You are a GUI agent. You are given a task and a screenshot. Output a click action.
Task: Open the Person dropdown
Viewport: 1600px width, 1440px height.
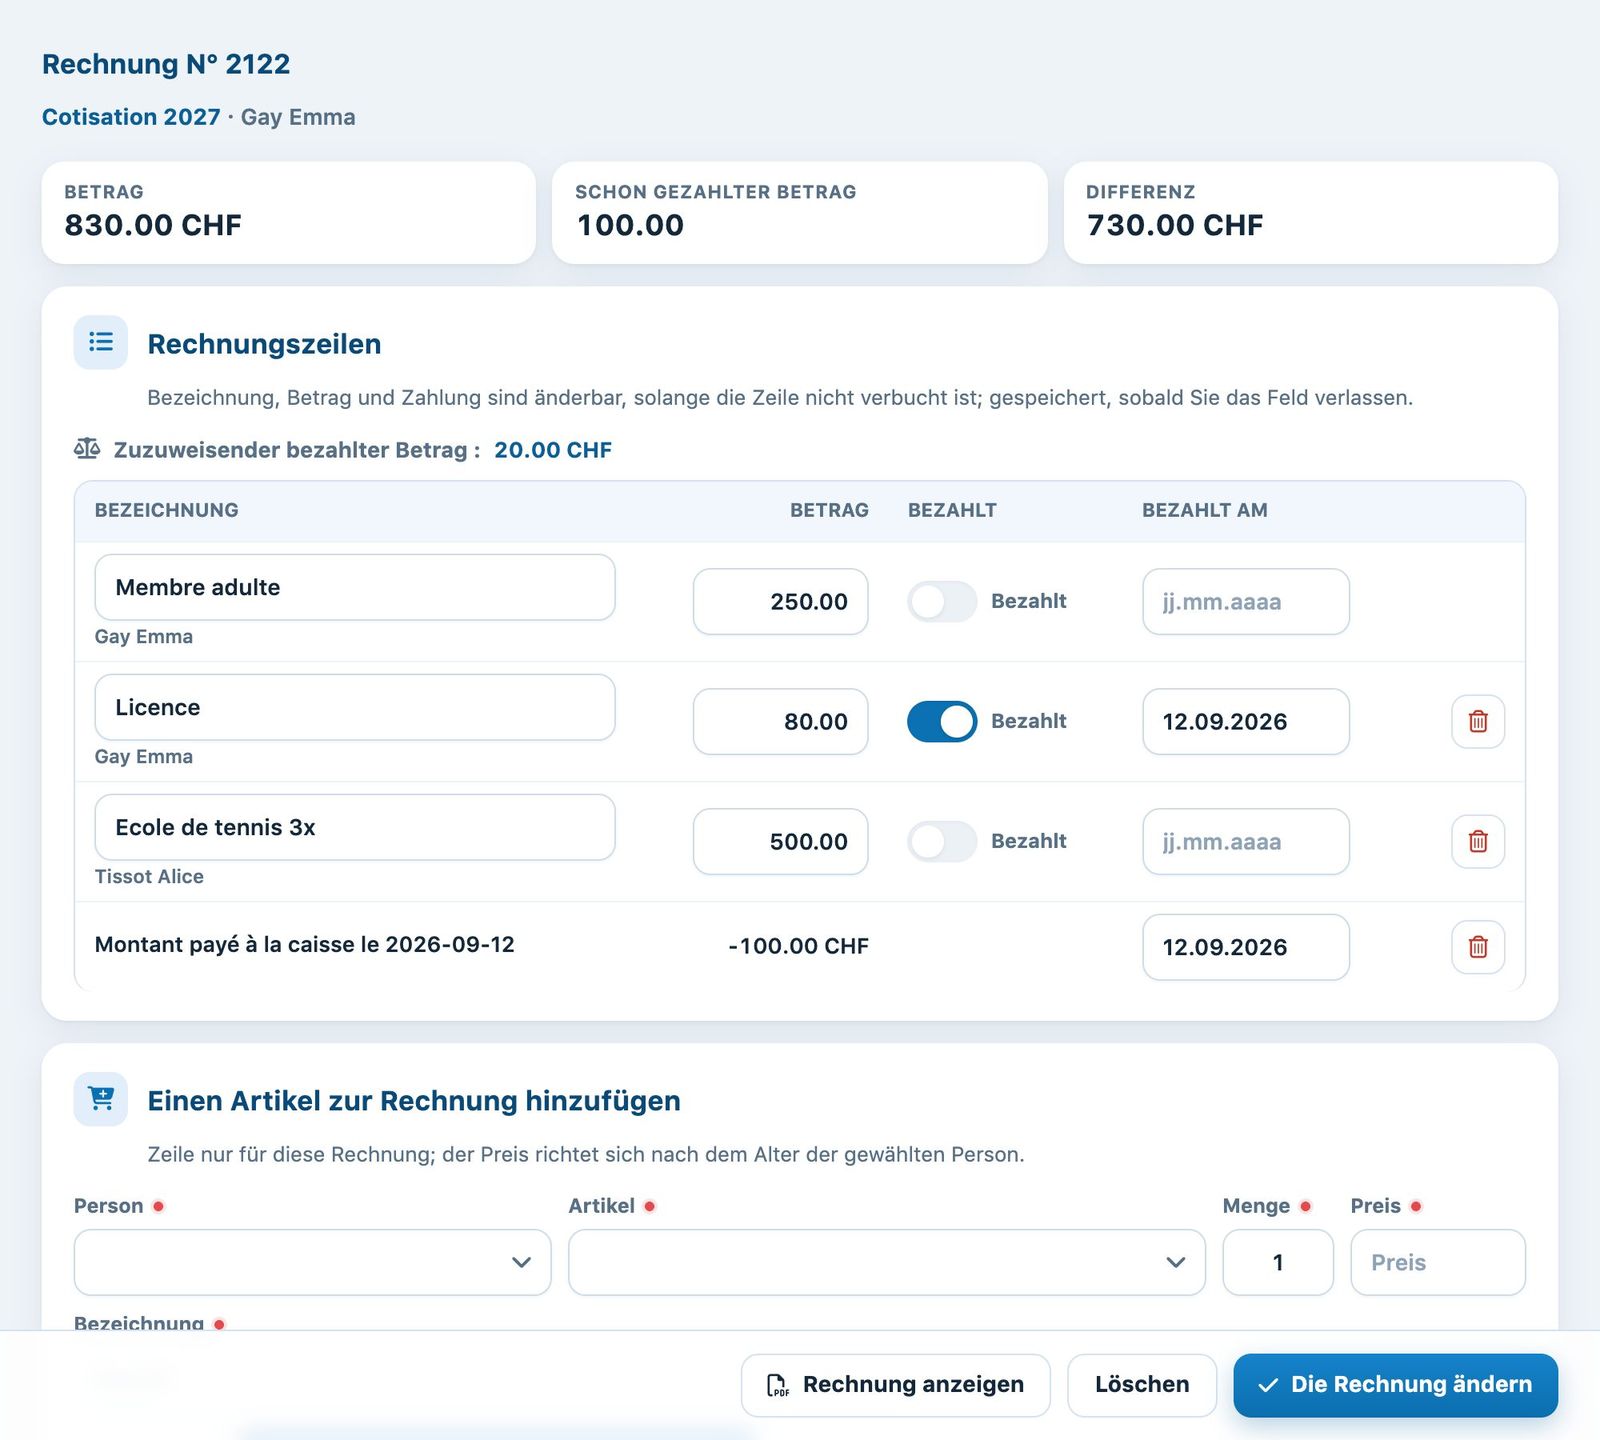click(312, 1262)
